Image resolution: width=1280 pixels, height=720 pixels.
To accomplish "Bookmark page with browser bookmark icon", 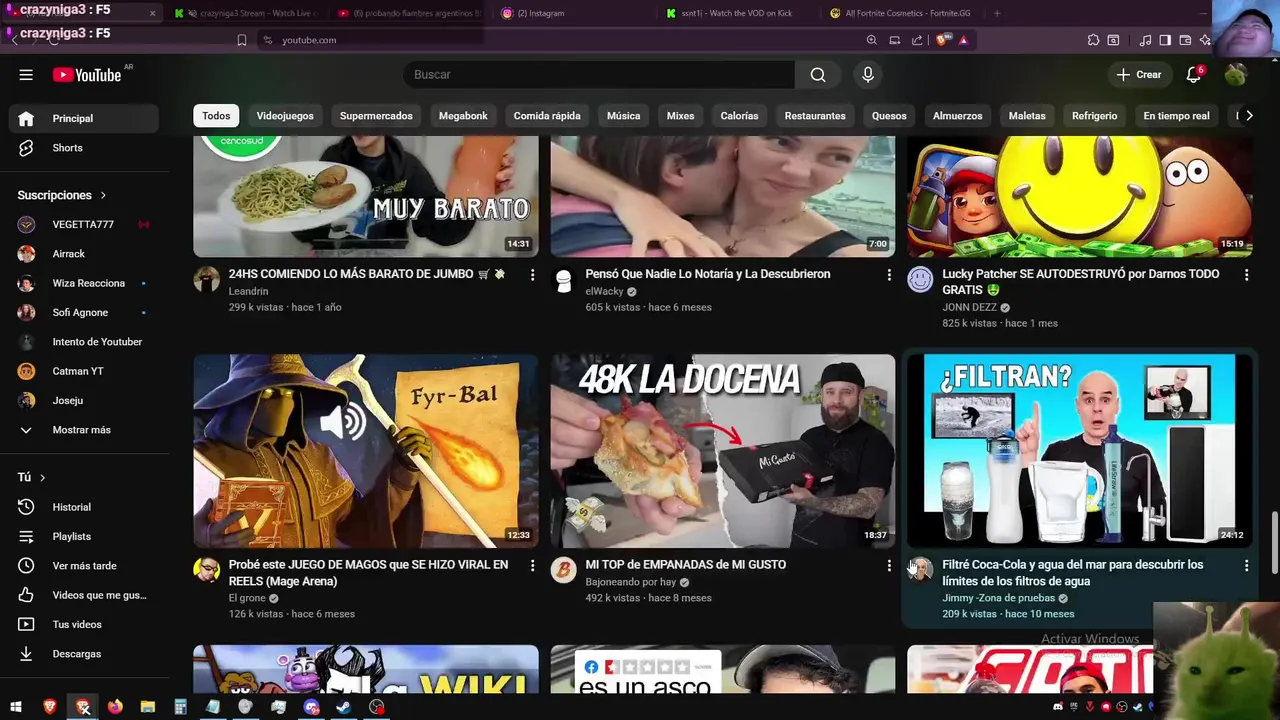I will click(x=241, y=40).
